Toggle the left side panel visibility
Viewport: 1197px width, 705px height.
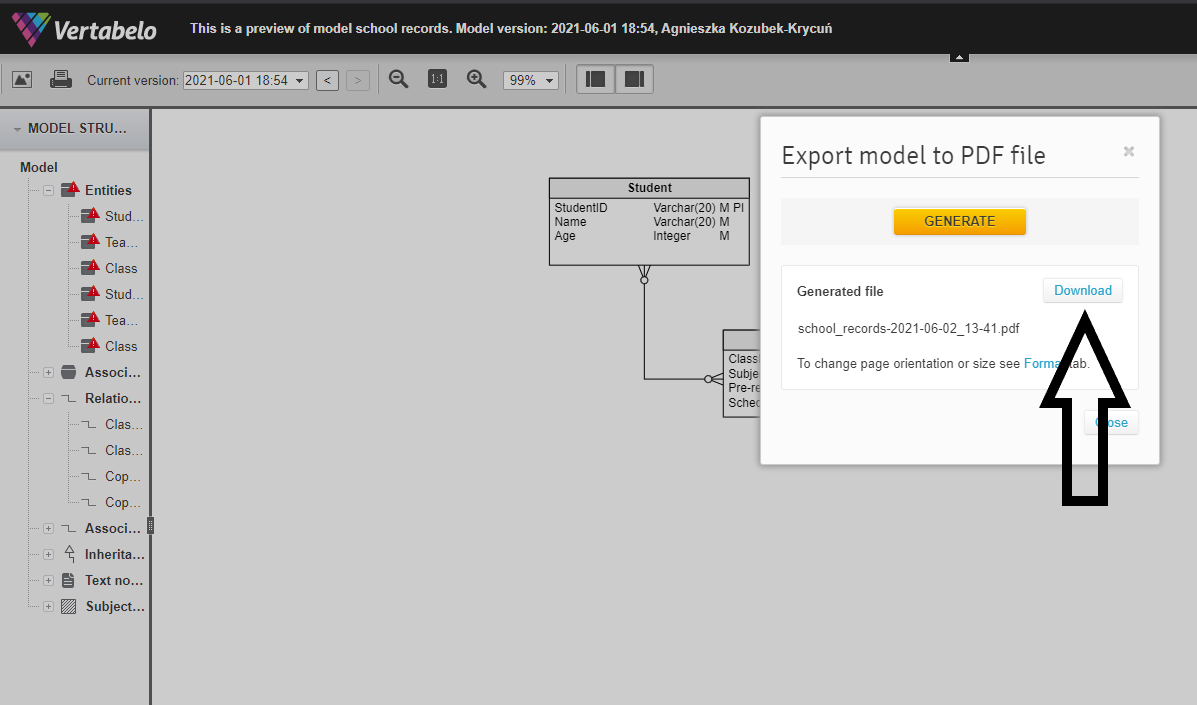(x=595, y=79)
